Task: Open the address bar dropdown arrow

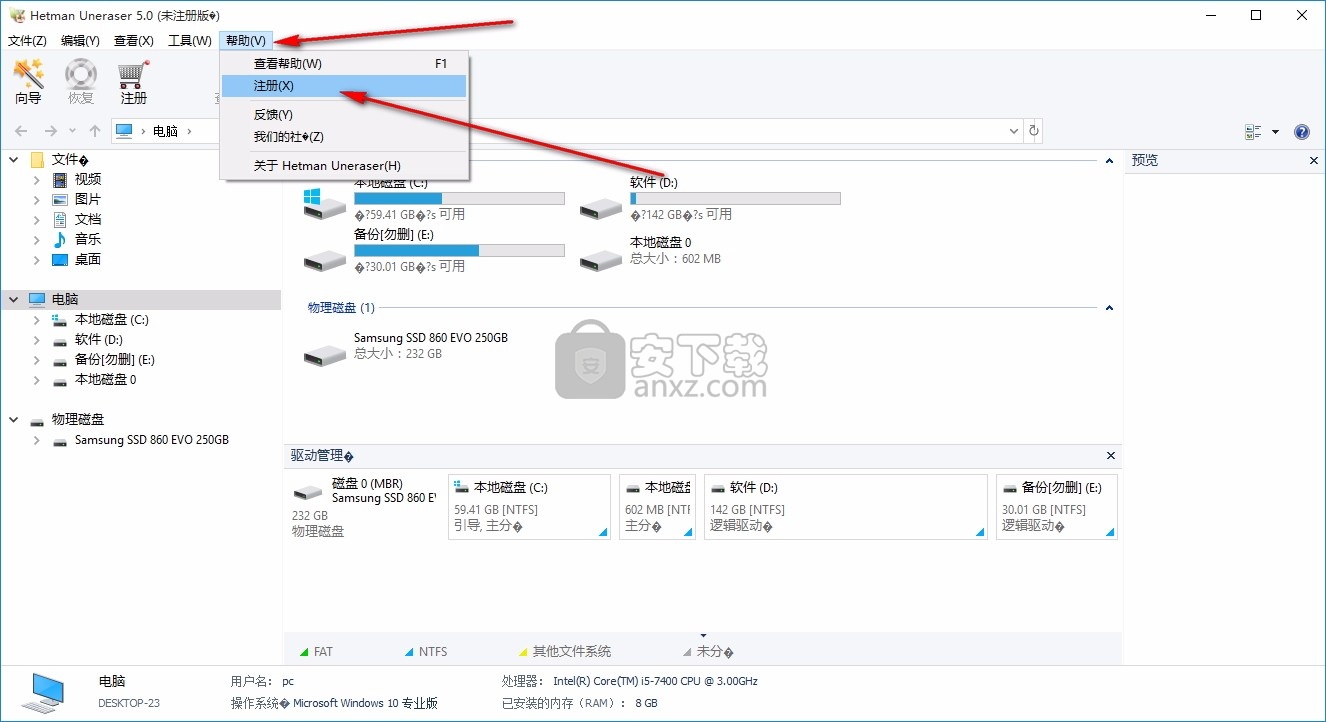Action: pyautogui.click(x=1013, y=131)
